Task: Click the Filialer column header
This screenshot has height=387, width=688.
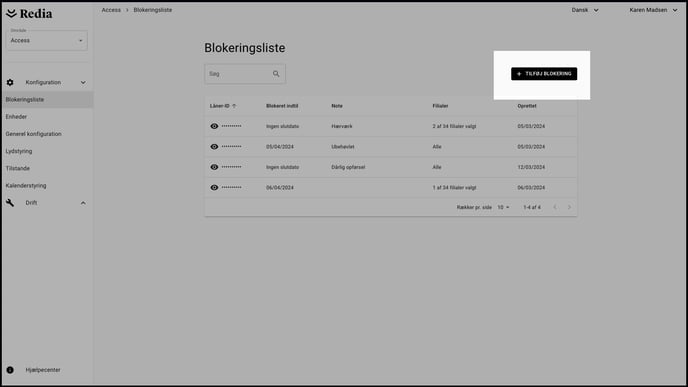Action: pos(440,106)
